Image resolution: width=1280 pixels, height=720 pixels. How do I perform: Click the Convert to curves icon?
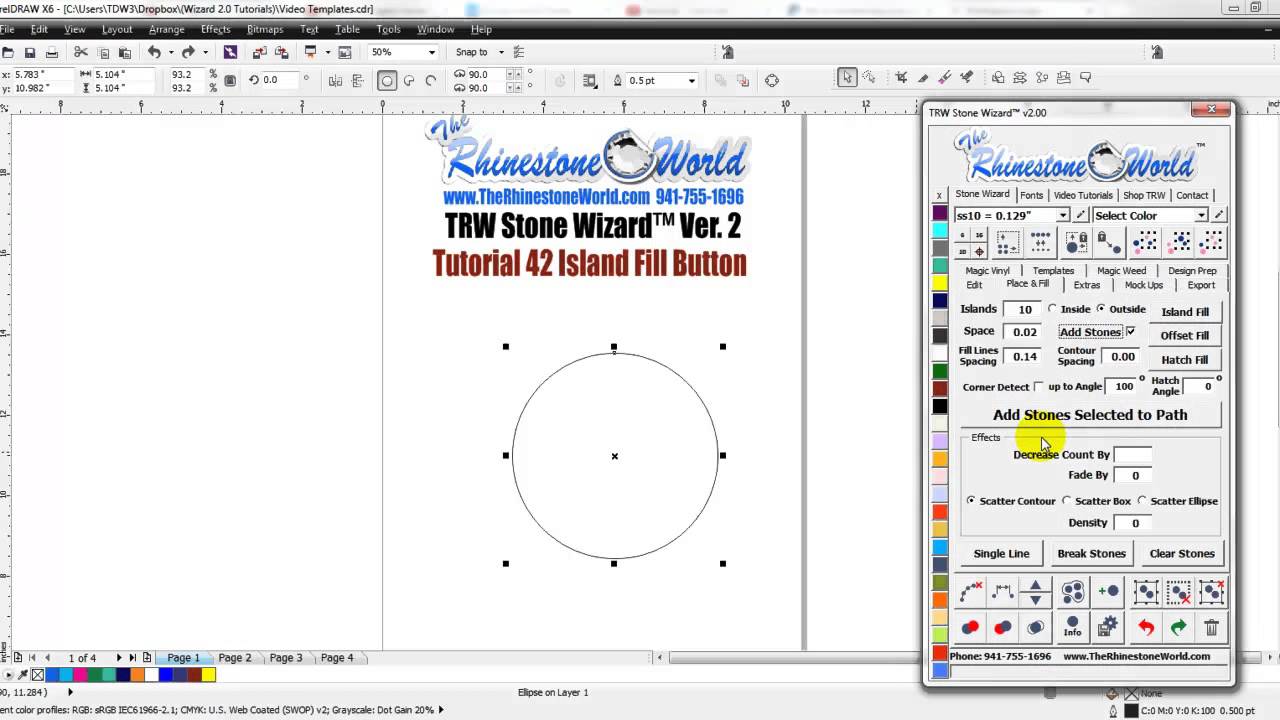(772, 81)
